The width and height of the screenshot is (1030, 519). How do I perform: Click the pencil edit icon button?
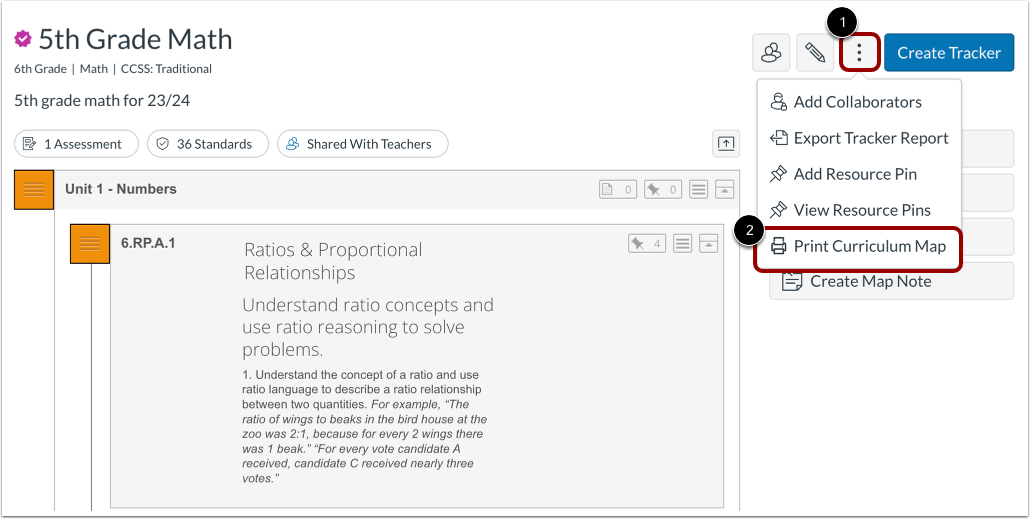tap(815, 53)
